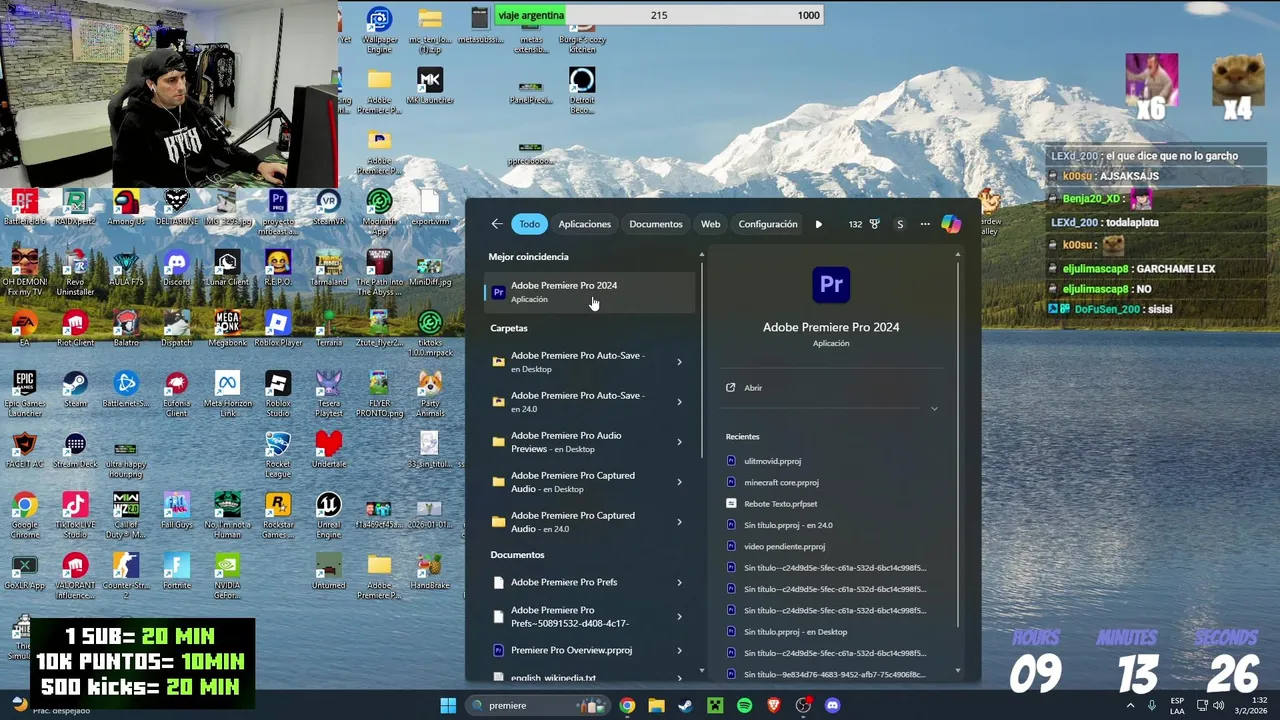
Task: Open Spotify from the taskbar
Action: (744, 705)
